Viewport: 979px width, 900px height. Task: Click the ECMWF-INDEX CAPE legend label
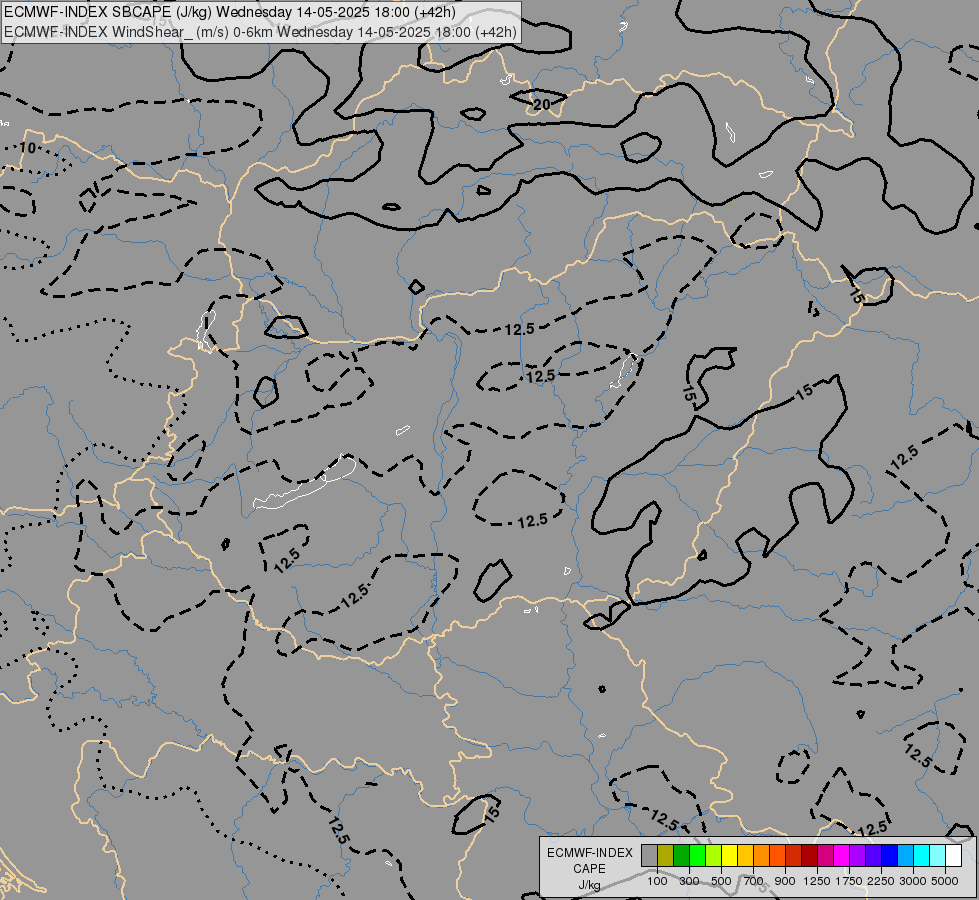[x=589, y=861]
